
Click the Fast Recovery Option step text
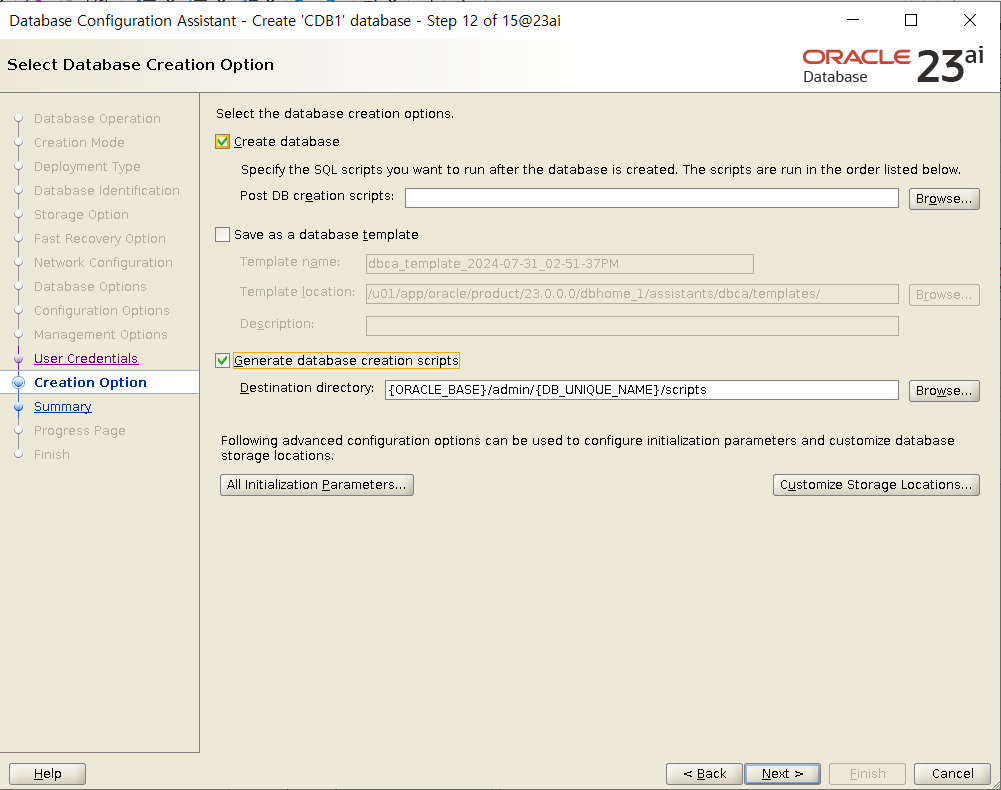100,238
